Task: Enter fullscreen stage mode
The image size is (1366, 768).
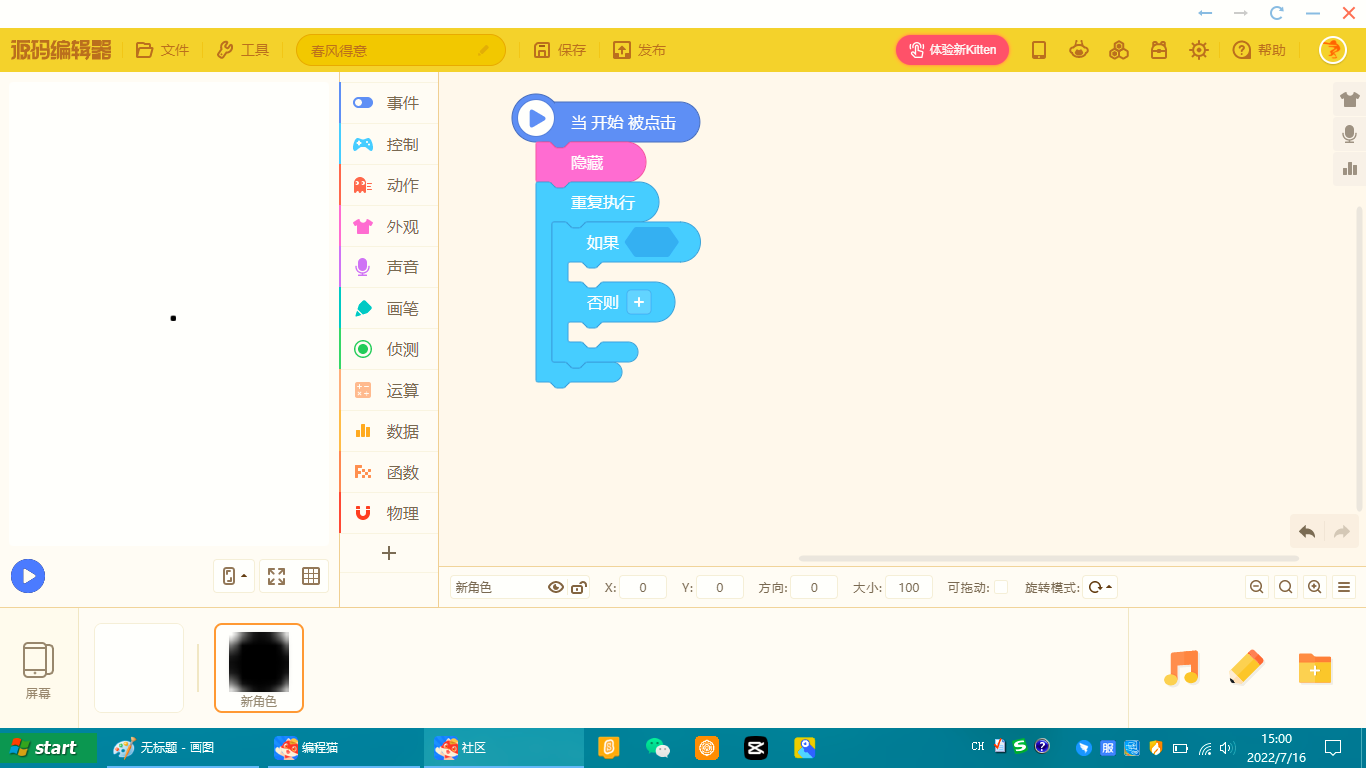Action: 277,576
